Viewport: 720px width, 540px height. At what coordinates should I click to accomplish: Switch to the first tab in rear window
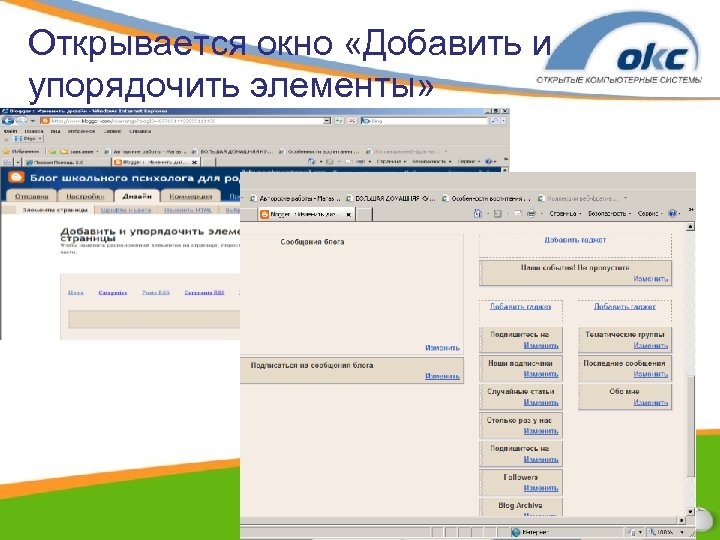67,162
